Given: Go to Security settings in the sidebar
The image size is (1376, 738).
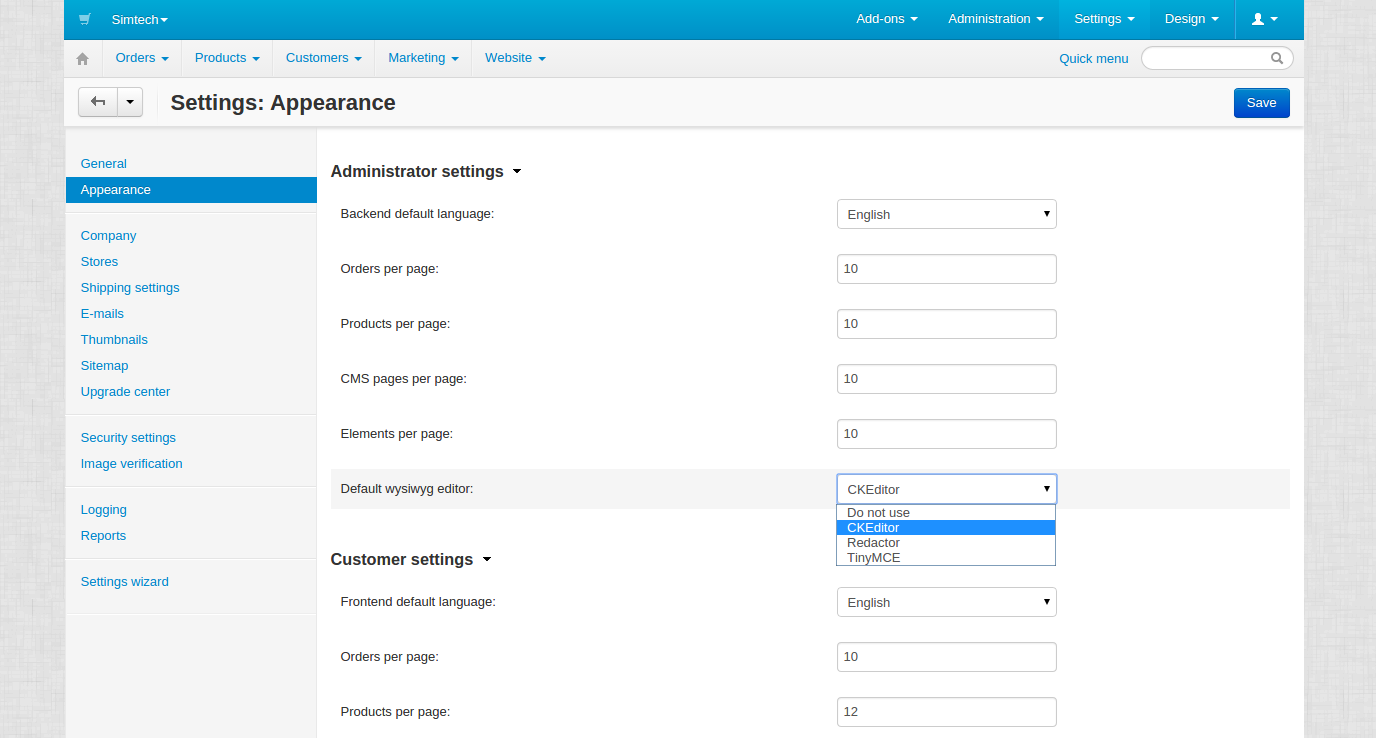Looking at the screenshot, I should [128, 438].
